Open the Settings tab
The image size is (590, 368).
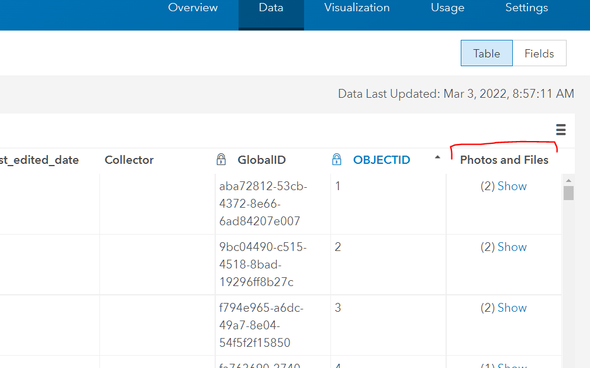(x=526, y=8)
